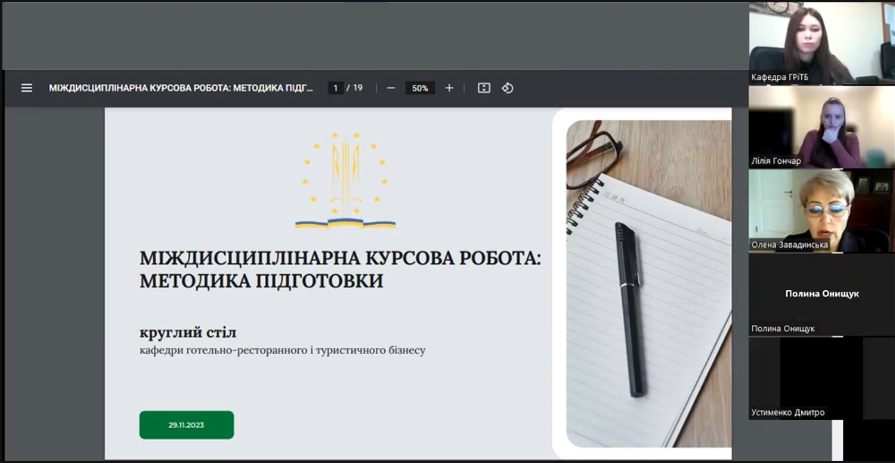Click the rotate counterclockwise icon
Viewport: 895px width, 463px height.
click(507, 88)
